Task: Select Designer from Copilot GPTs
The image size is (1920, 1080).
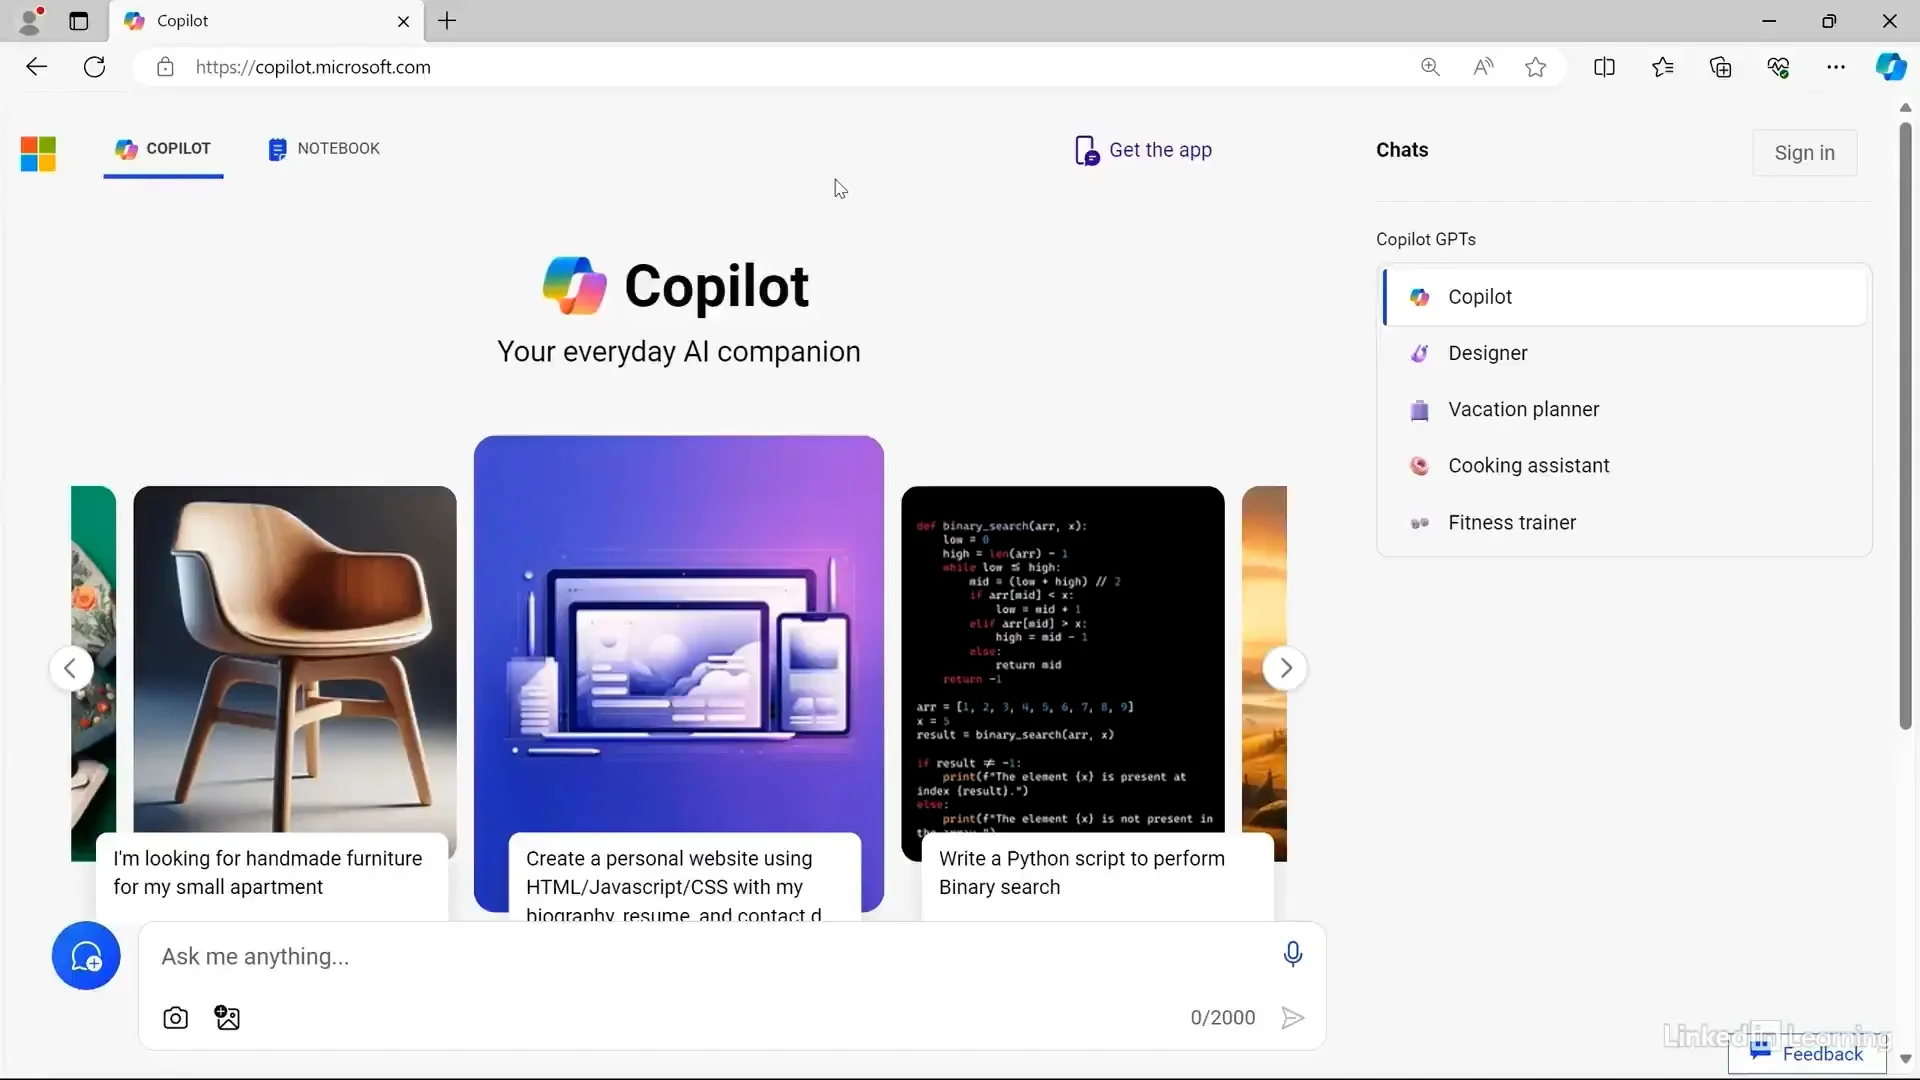Action: [x=1487, y=353]
